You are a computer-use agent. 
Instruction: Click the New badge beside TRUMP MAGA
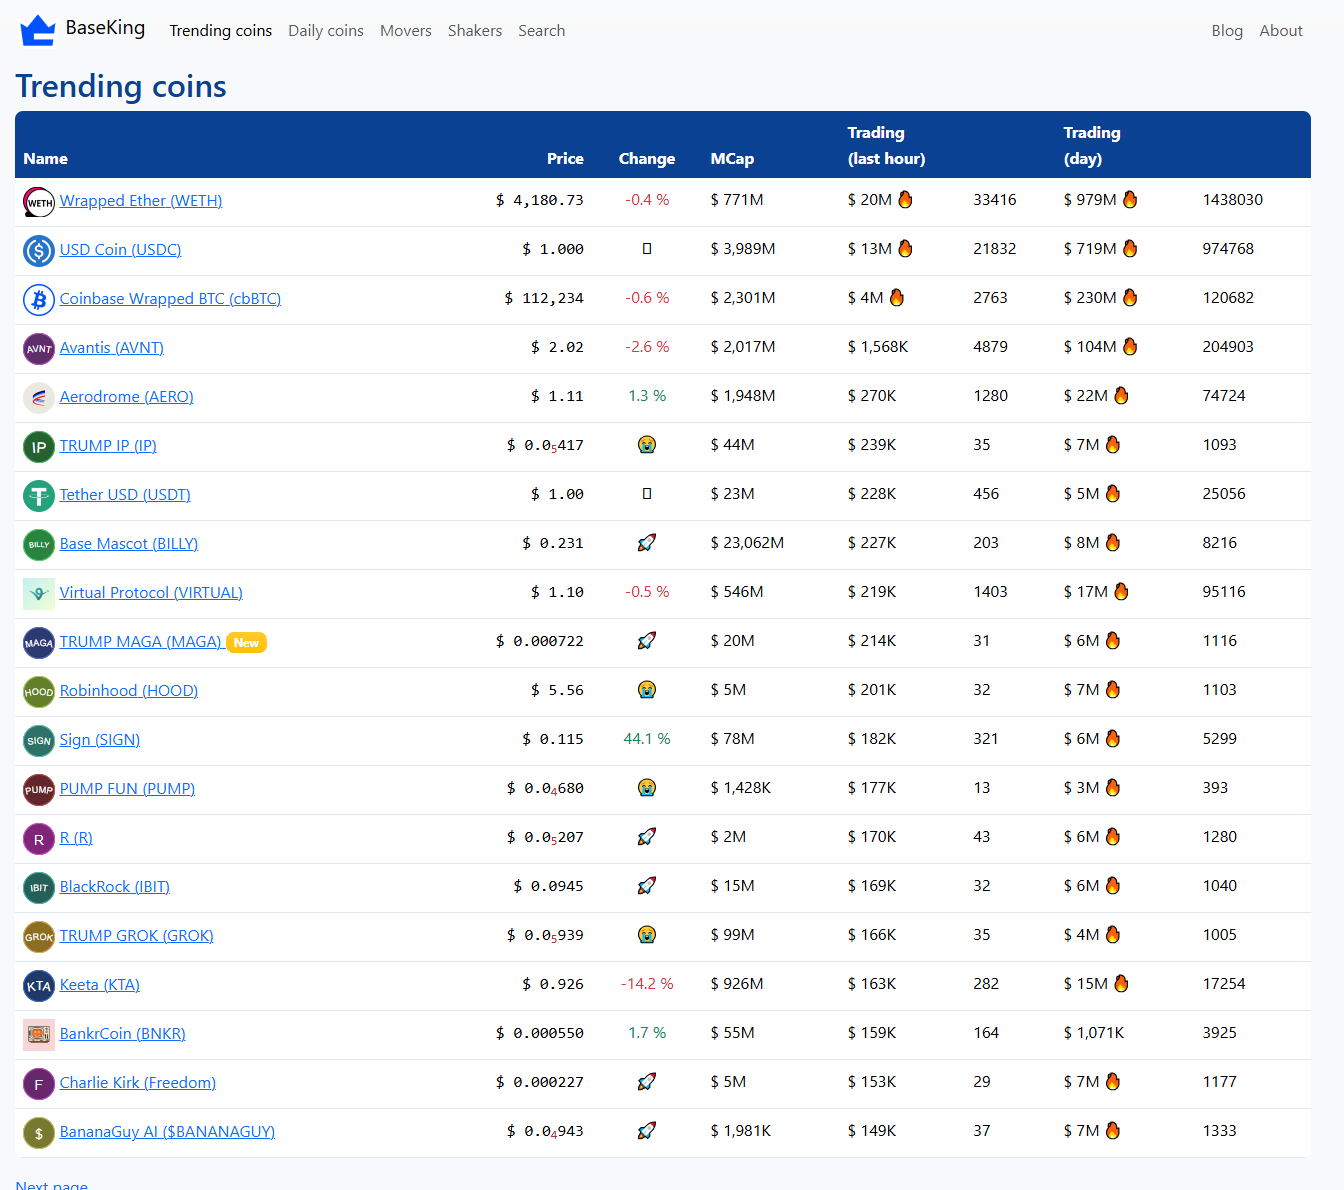(x=246, y=643)
